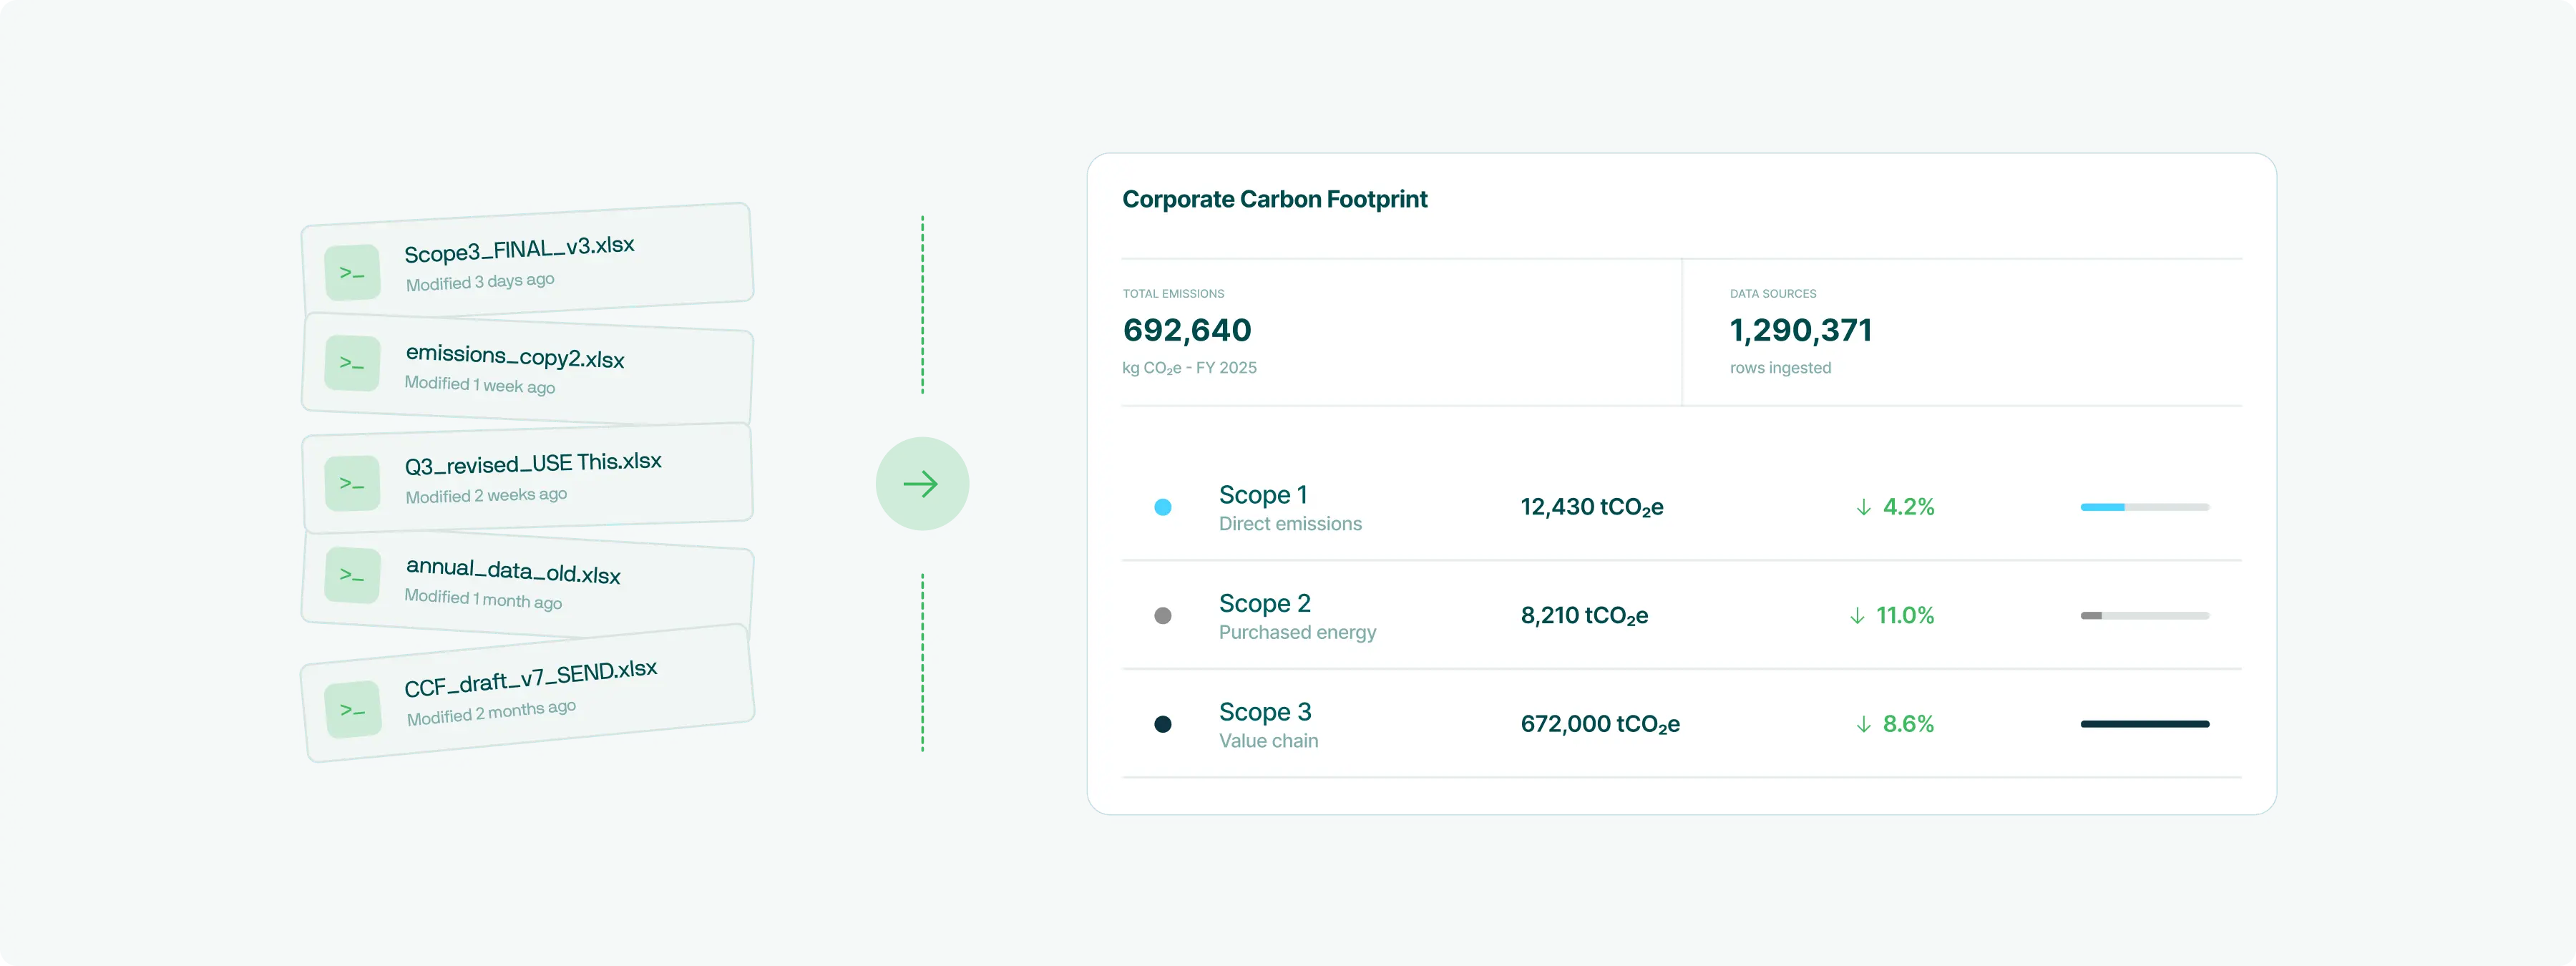Click the terminal icon beside CCF_draft_v7_SEND.xlsx
This screenshot has width=2576, height=966.
point(353,710)
